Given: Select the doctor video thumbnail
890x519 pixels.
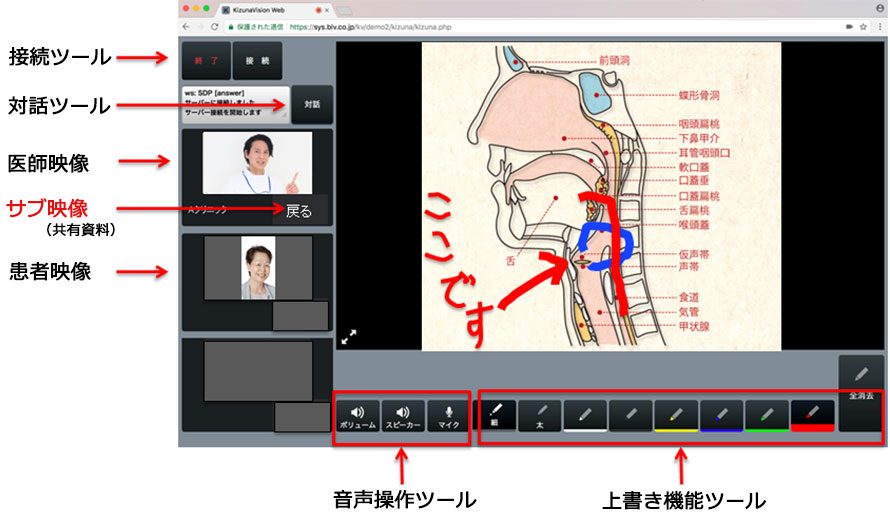Looking at the screenshot, I should coord(257,163).
